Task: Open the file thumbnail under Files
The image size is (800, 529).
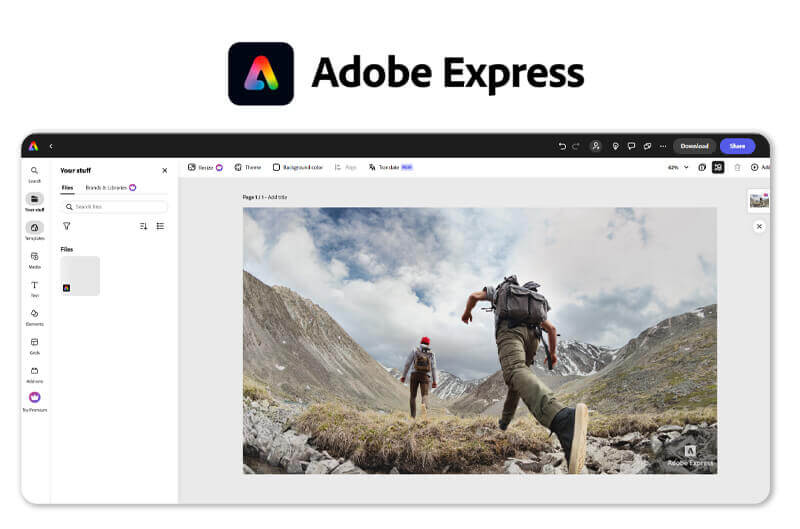Action: click(x=80, y=276)
